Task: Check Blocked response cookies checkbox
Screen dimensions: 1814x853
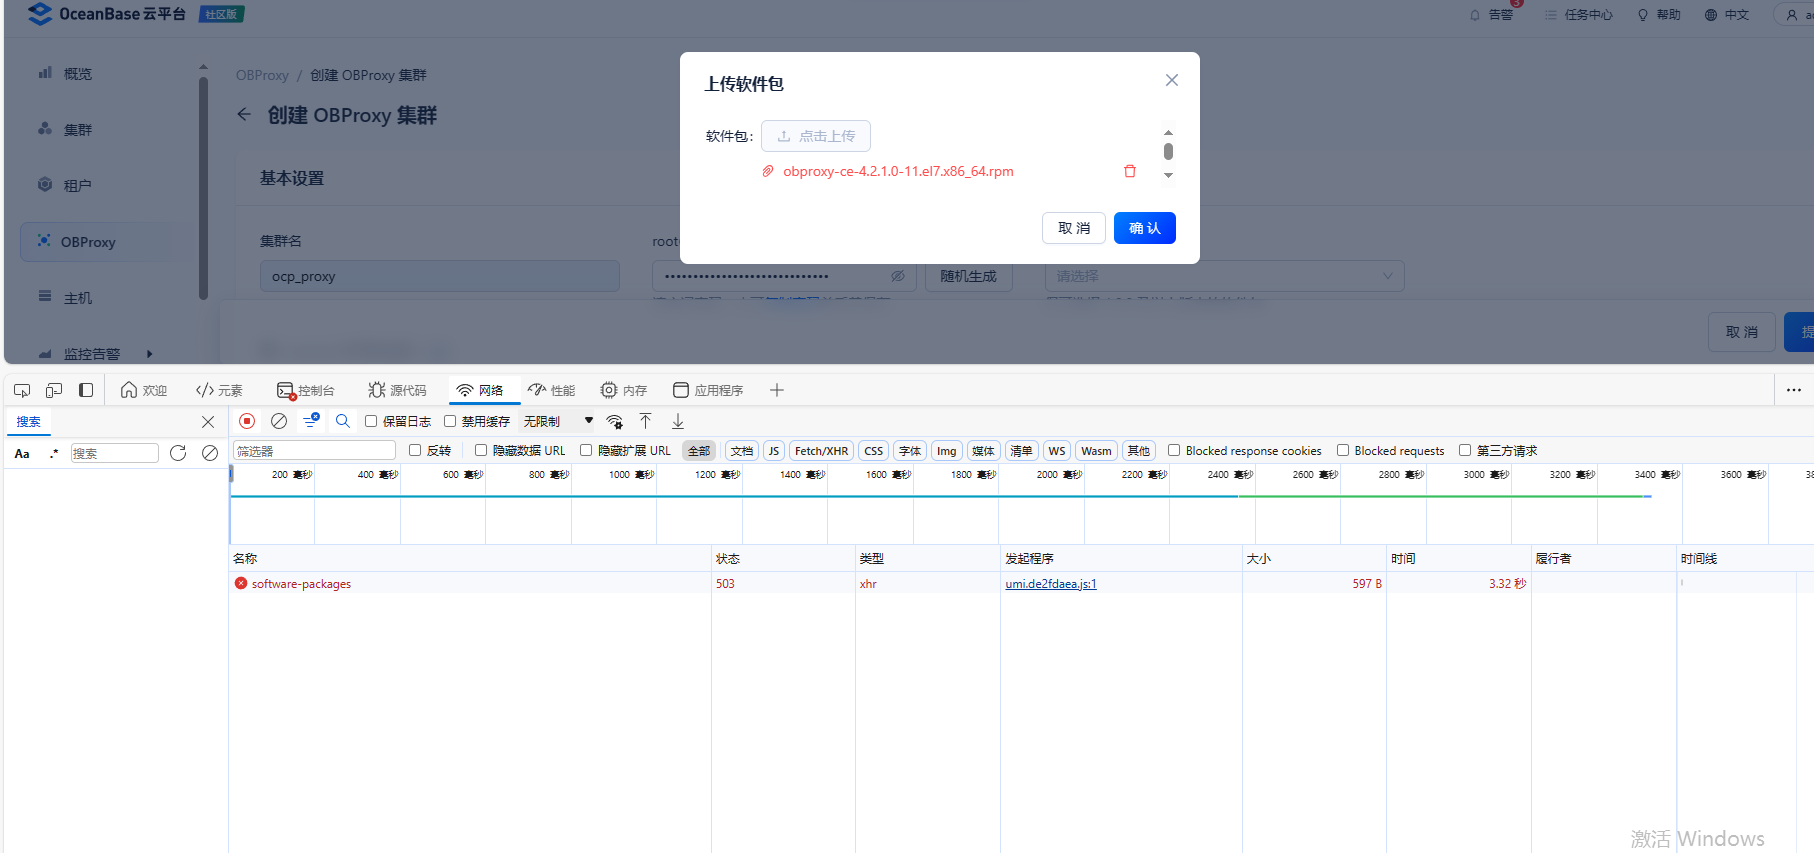Action: click(x=1174, y=450)
